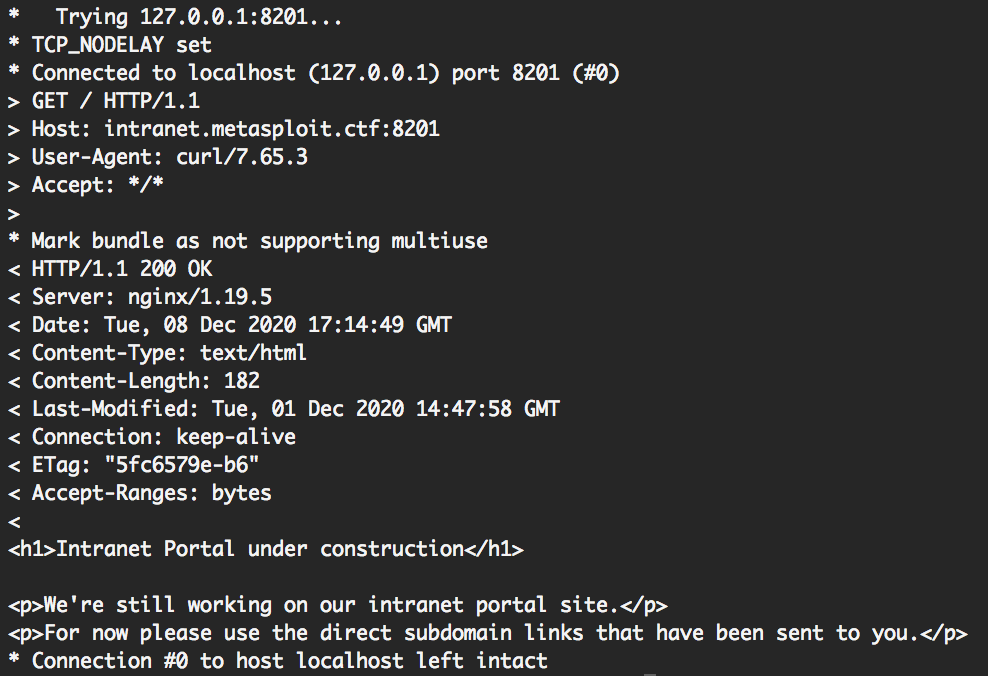Click the Accept: */* header line
The height and width of the screenshot is (676, 988).
pyautogui.click(x=97, y=185)
